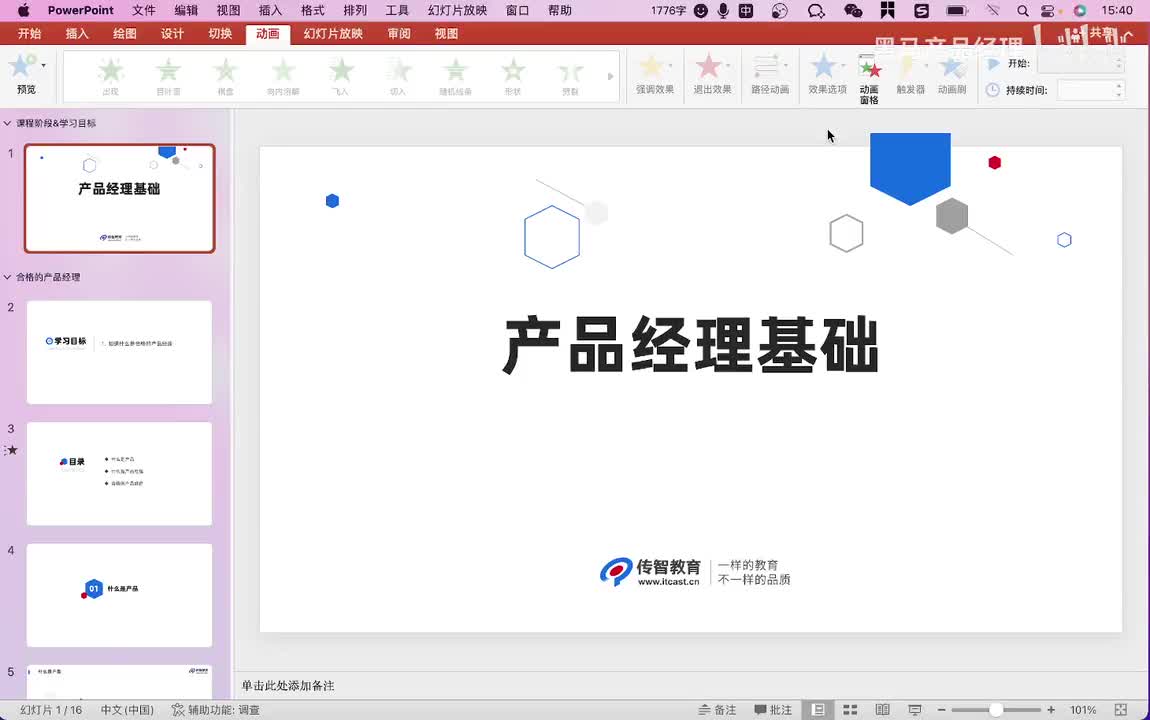Open the Format (格式) menu in menu bar
The image size is (1150, 720).
pyautogui.click(x=312, y=10)
